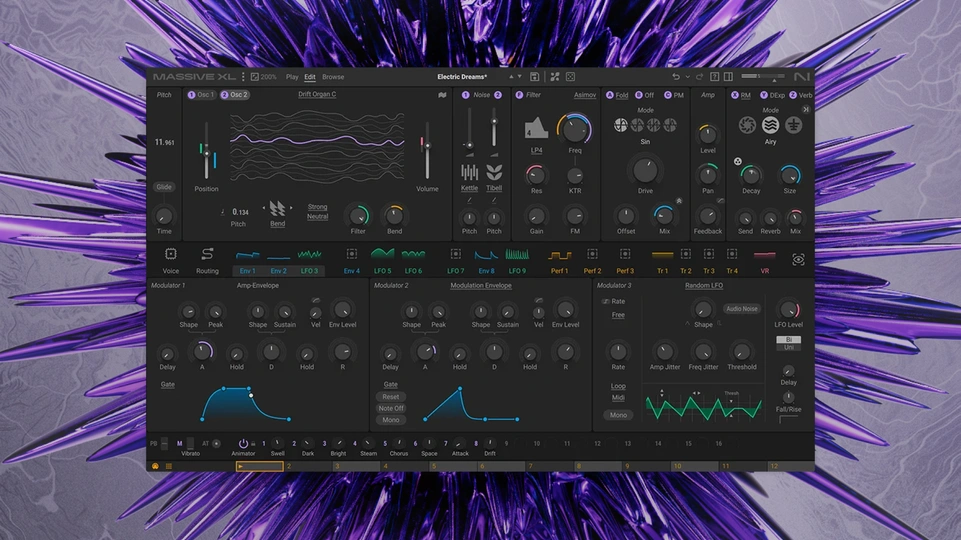Redo with the forward arrow icon
Screen dimensions: 961x540
(x=699, y=77)
